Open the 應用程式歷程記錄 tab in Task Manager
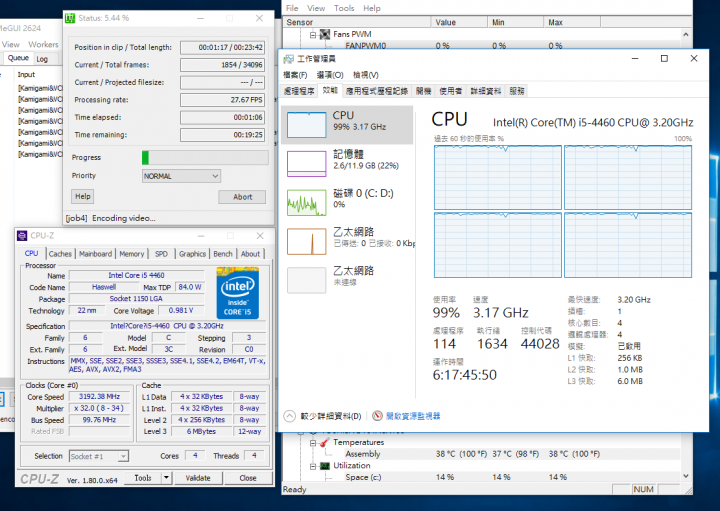The image size is (720, 511). coord(377,91)
